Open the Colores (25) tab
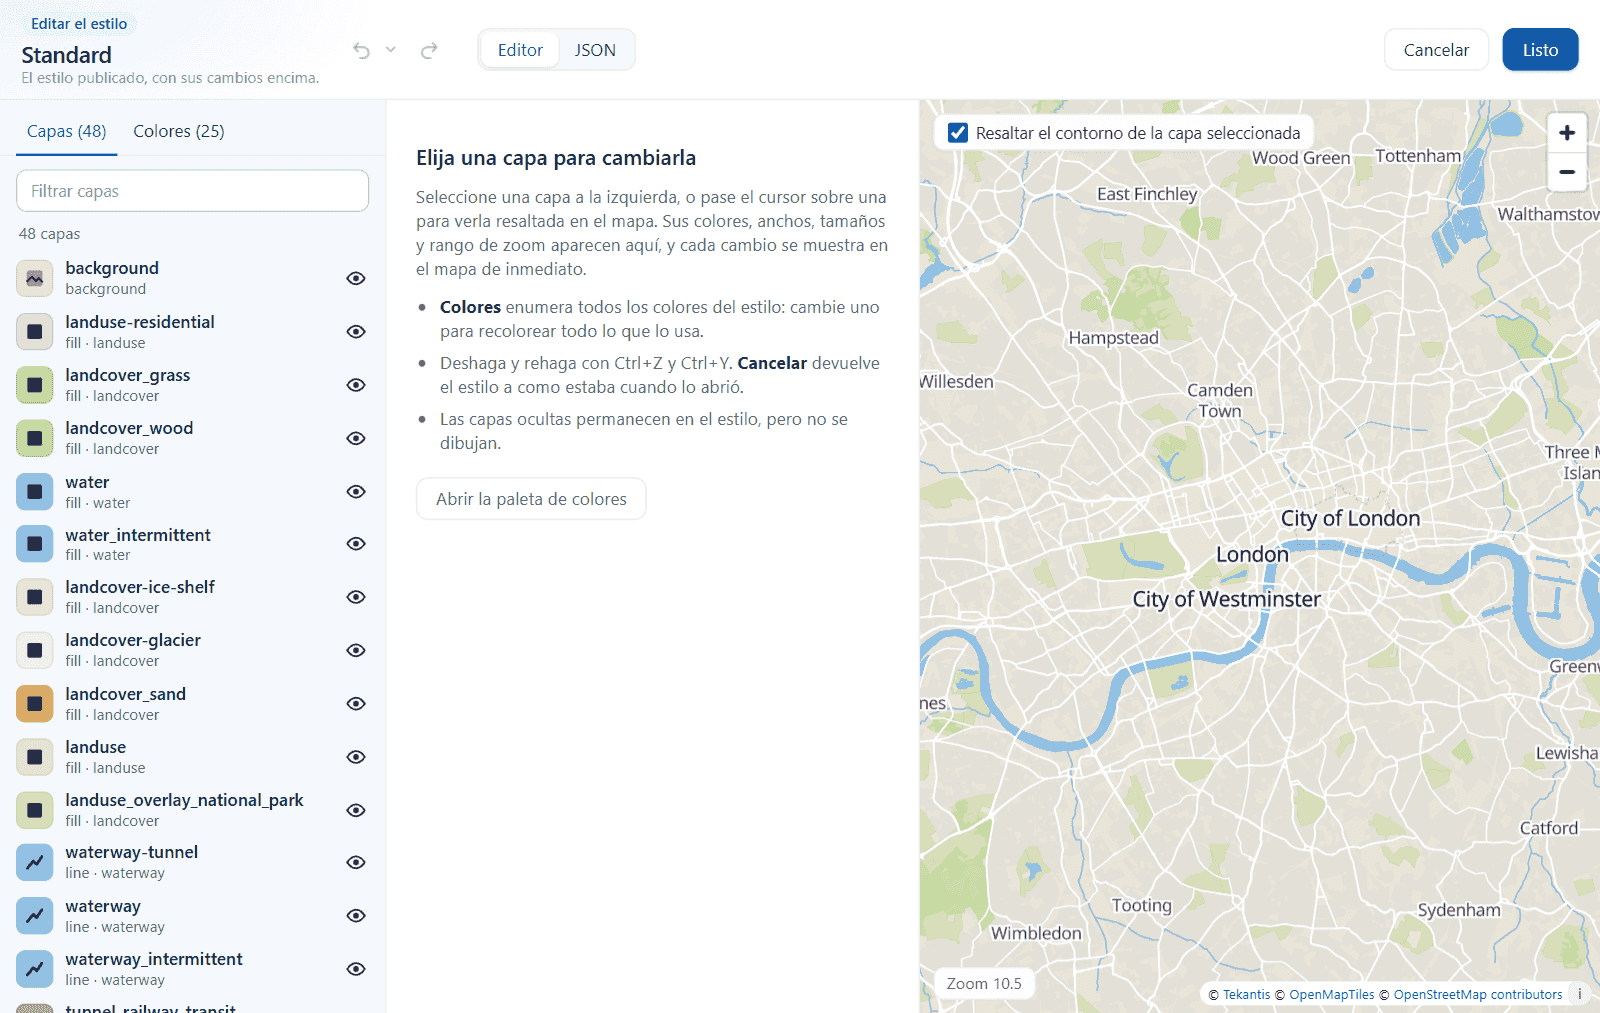1600x1013 pixels. [x=179, y=131]
